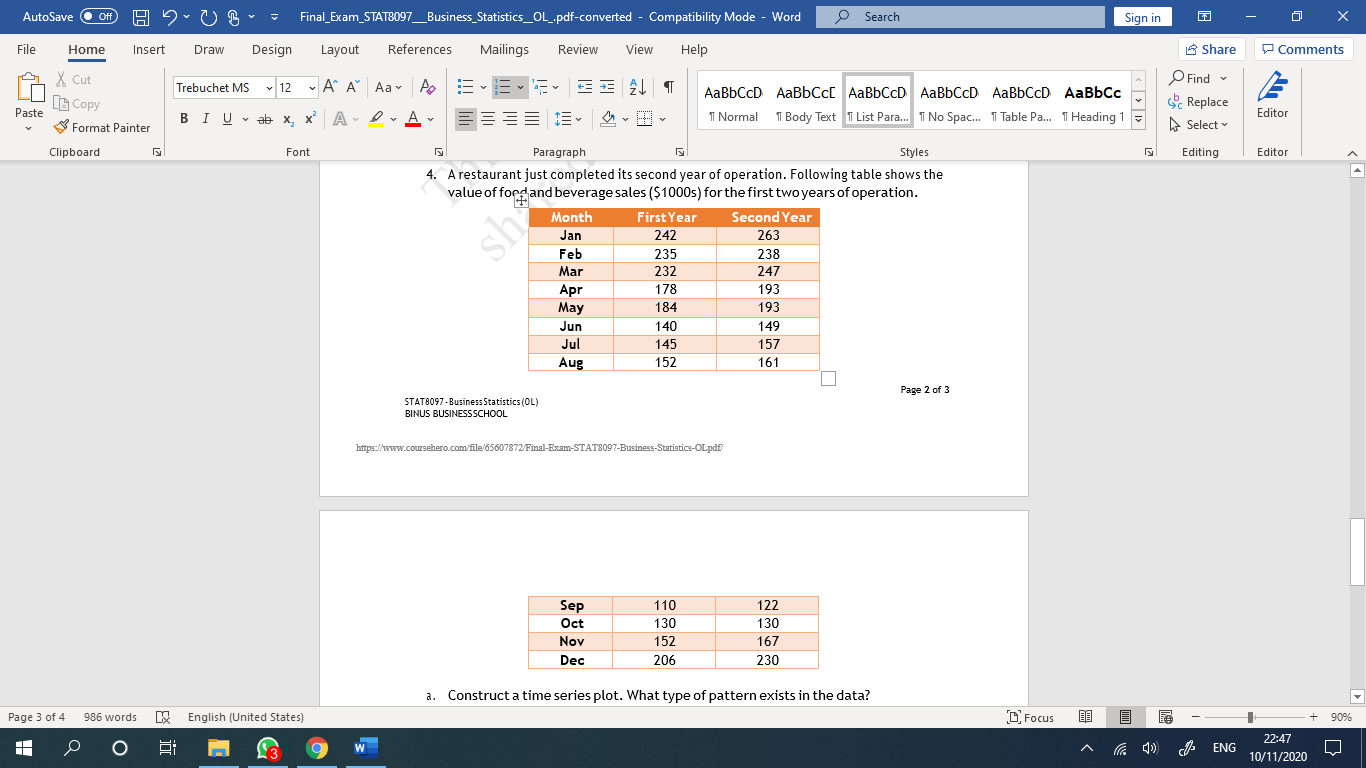Viewport: 1366px width, 768px height.
Task: Click the Copy icon in Clipboard group
Action: point(62,103)
